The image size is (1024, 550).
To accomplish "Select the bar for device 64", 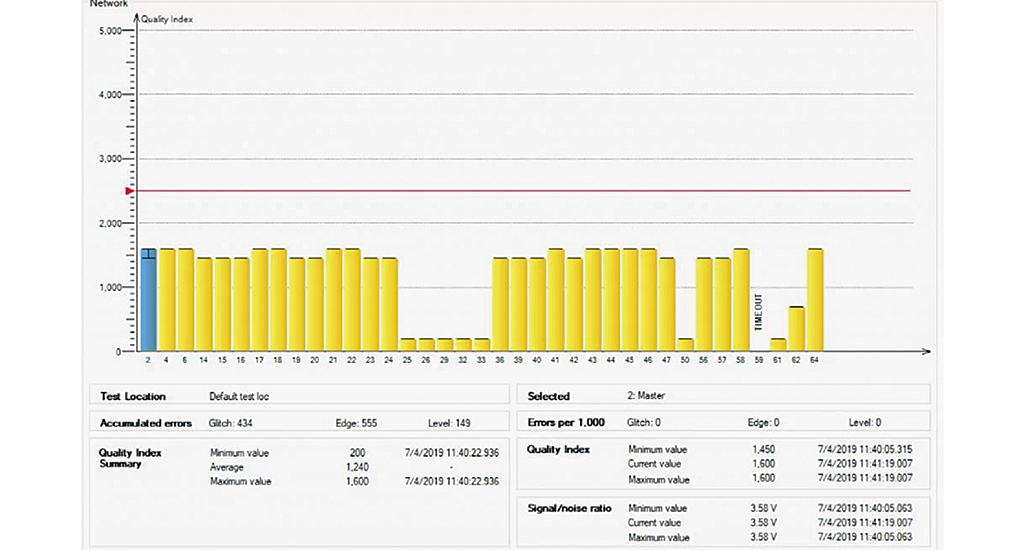I will [815, 300].
